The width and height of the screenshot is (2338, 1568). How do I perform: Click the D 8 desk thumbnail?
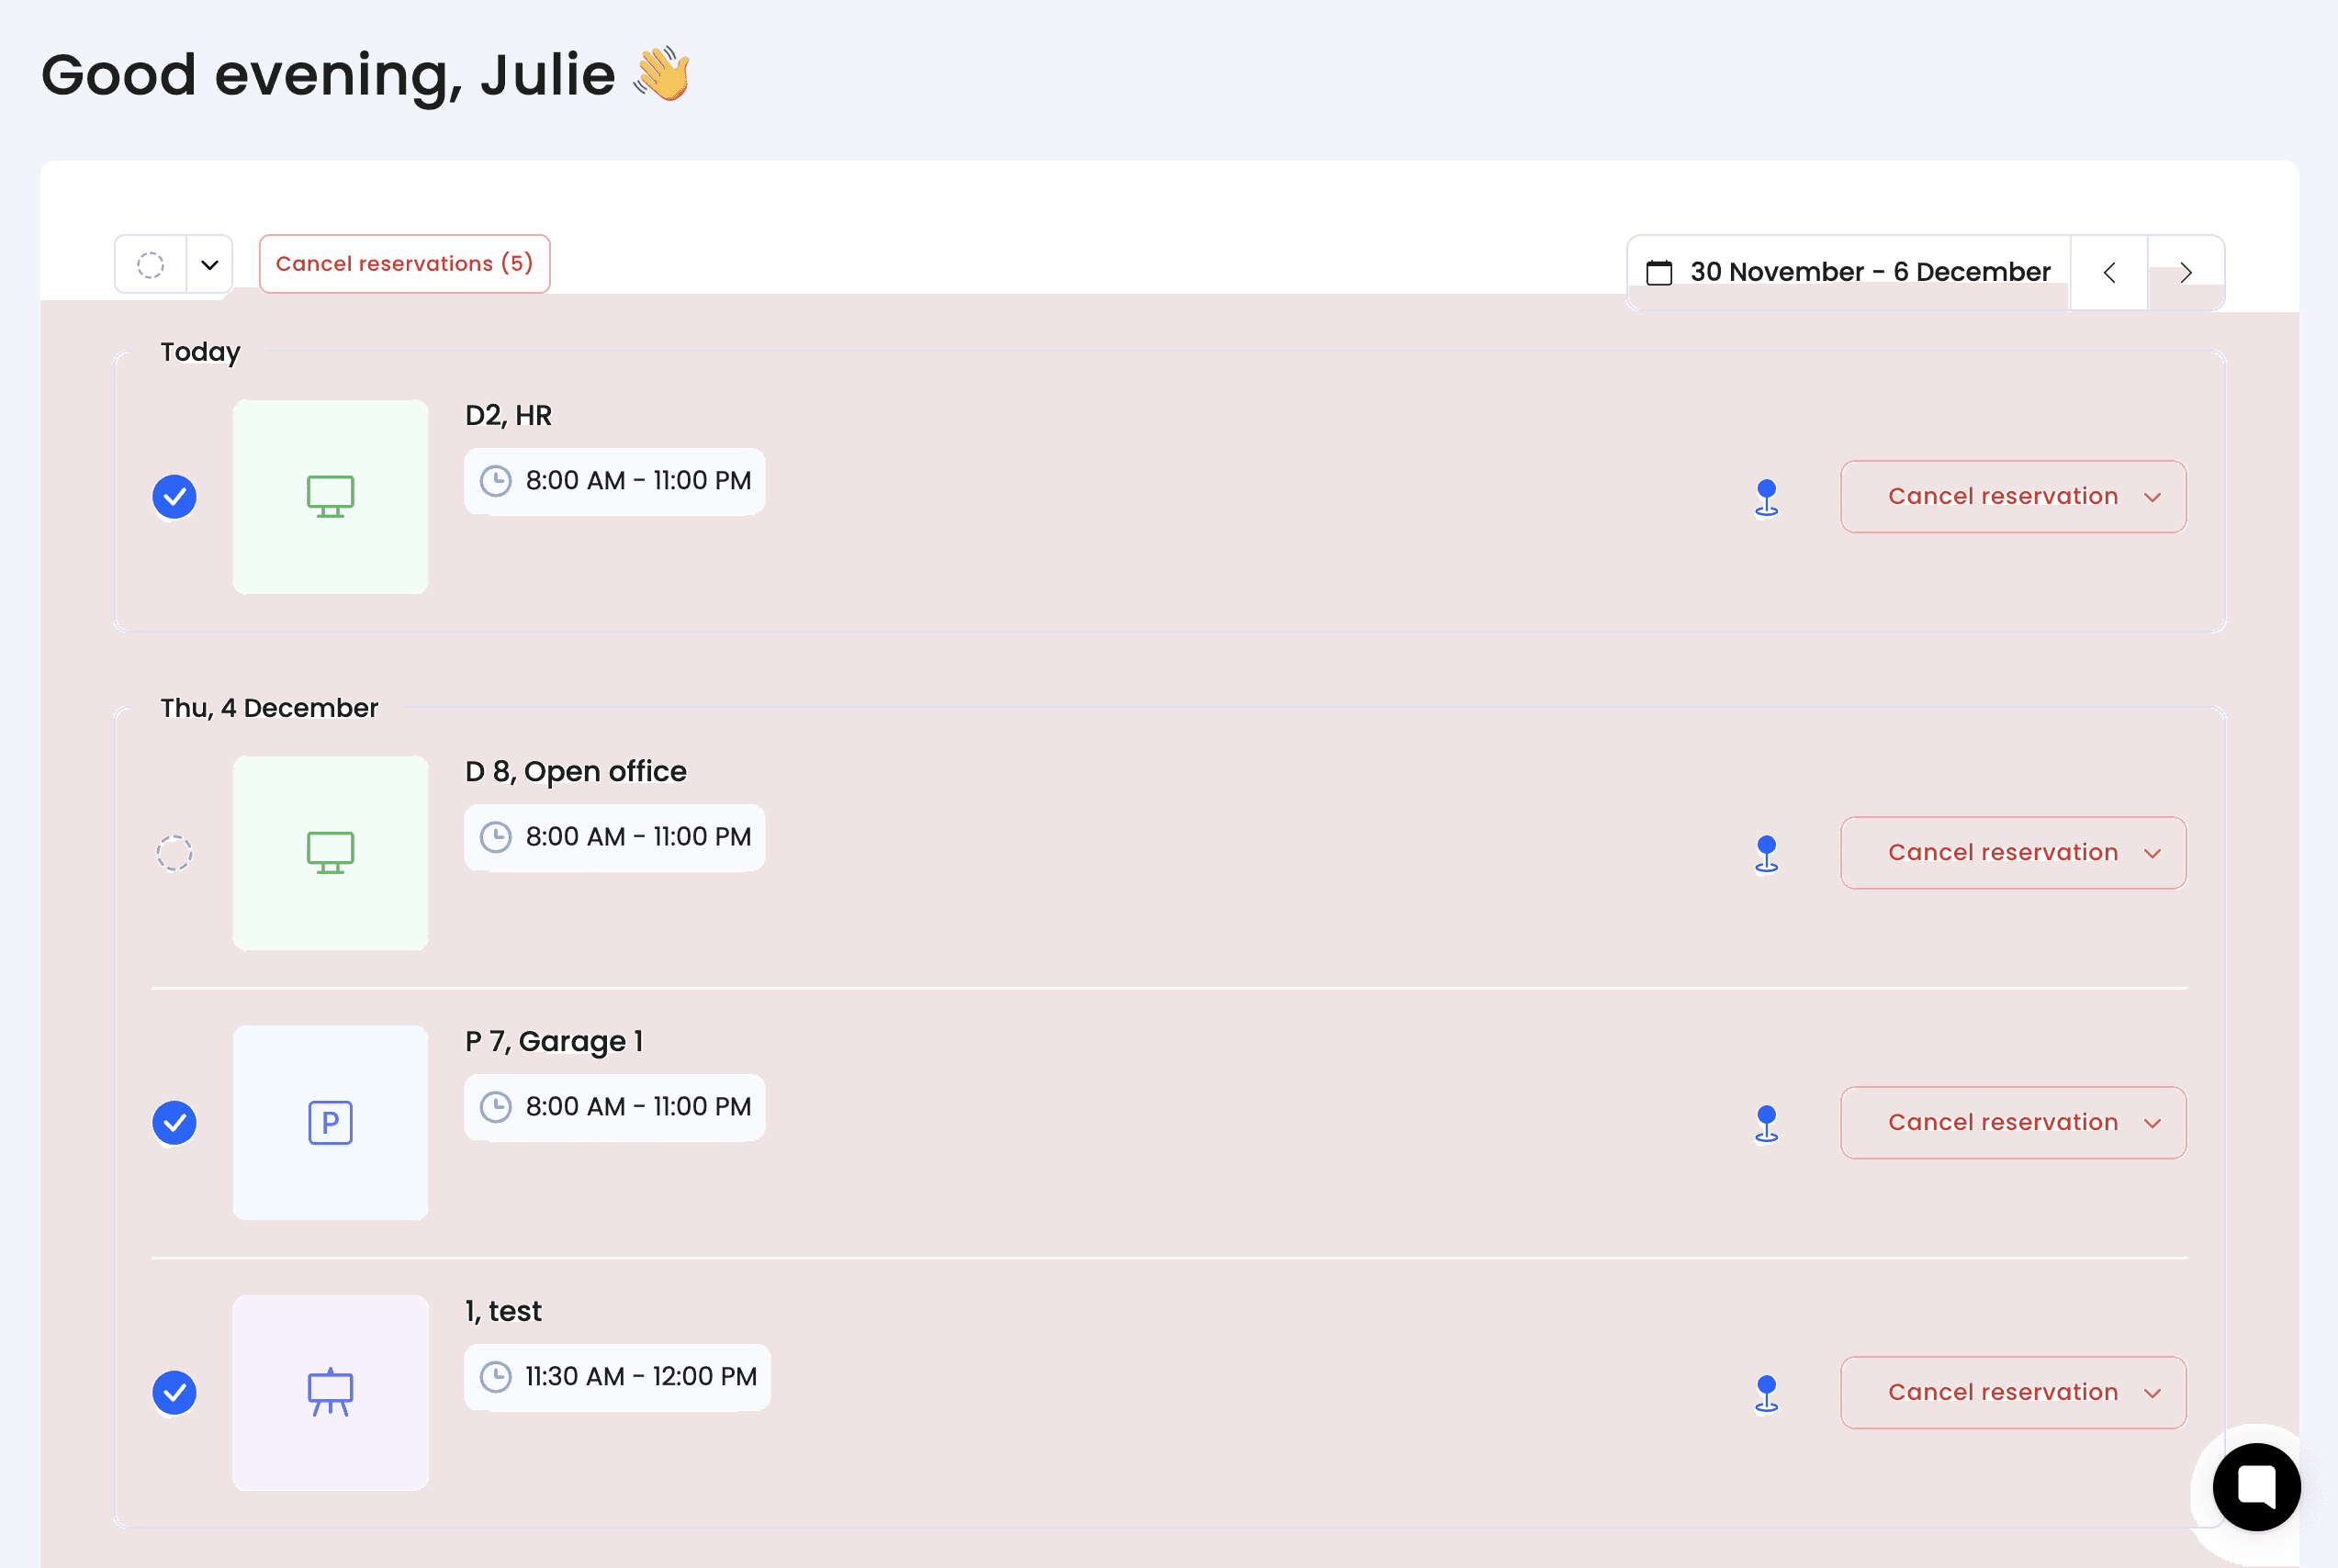click(x=330, y=853)
